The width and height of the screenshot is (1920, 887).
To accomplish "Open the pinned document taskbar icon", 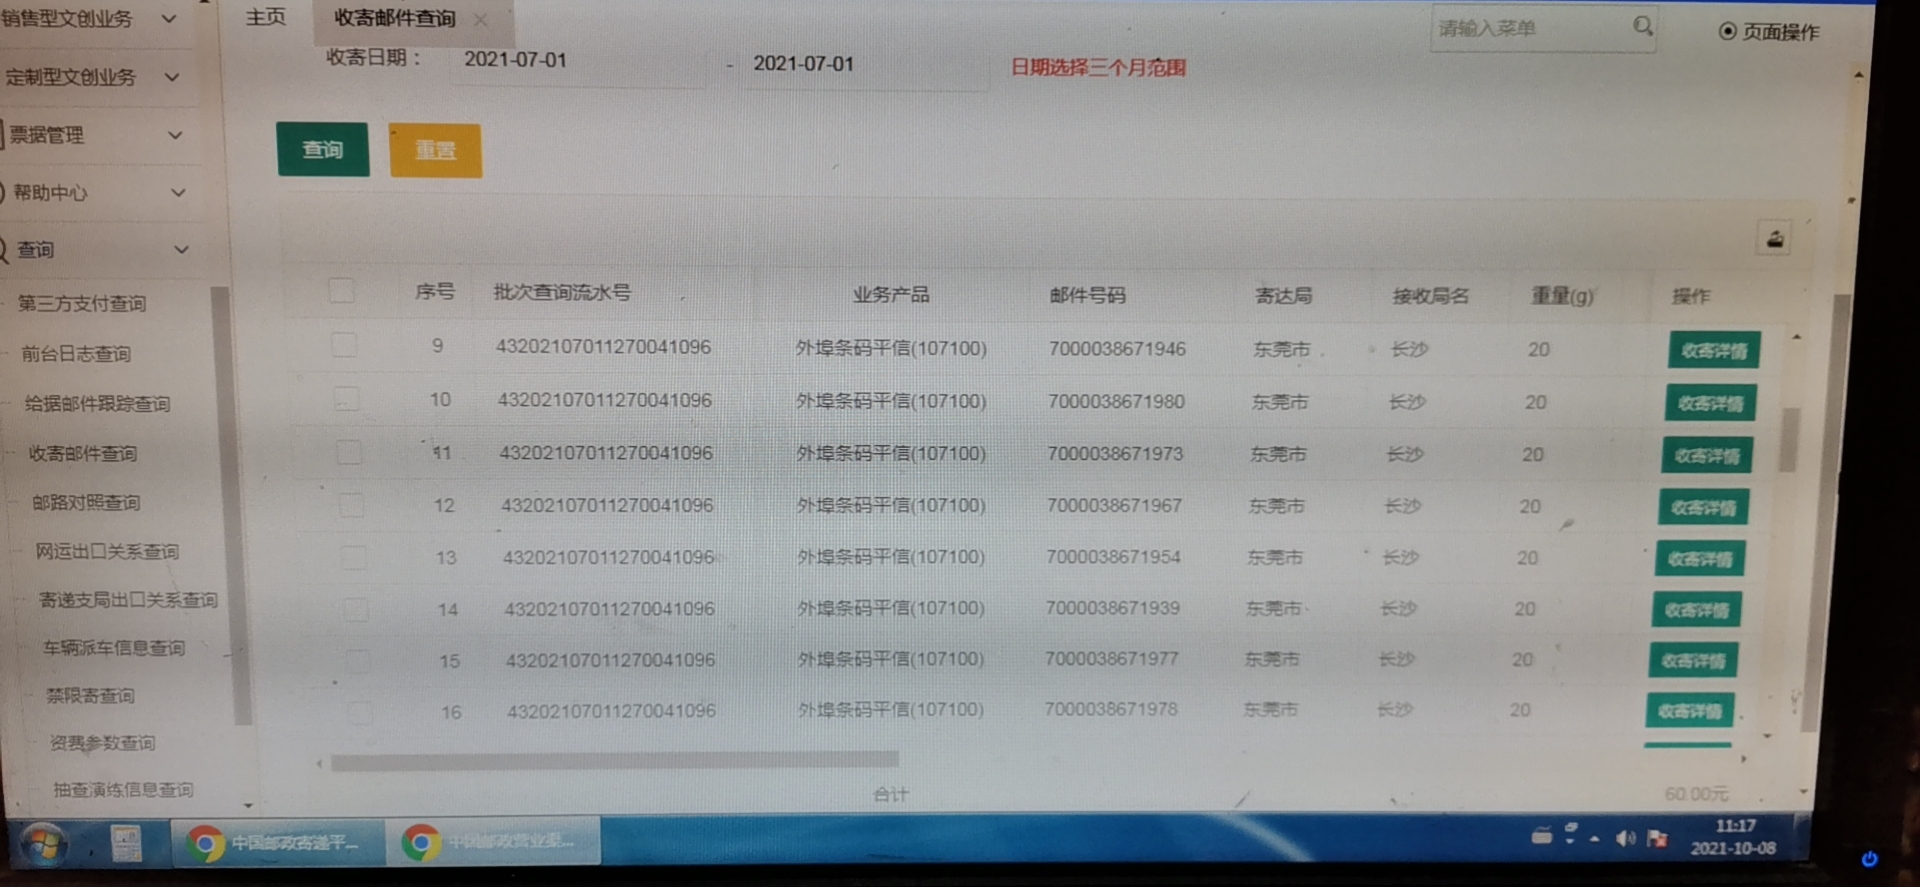I will pos(126,844).
